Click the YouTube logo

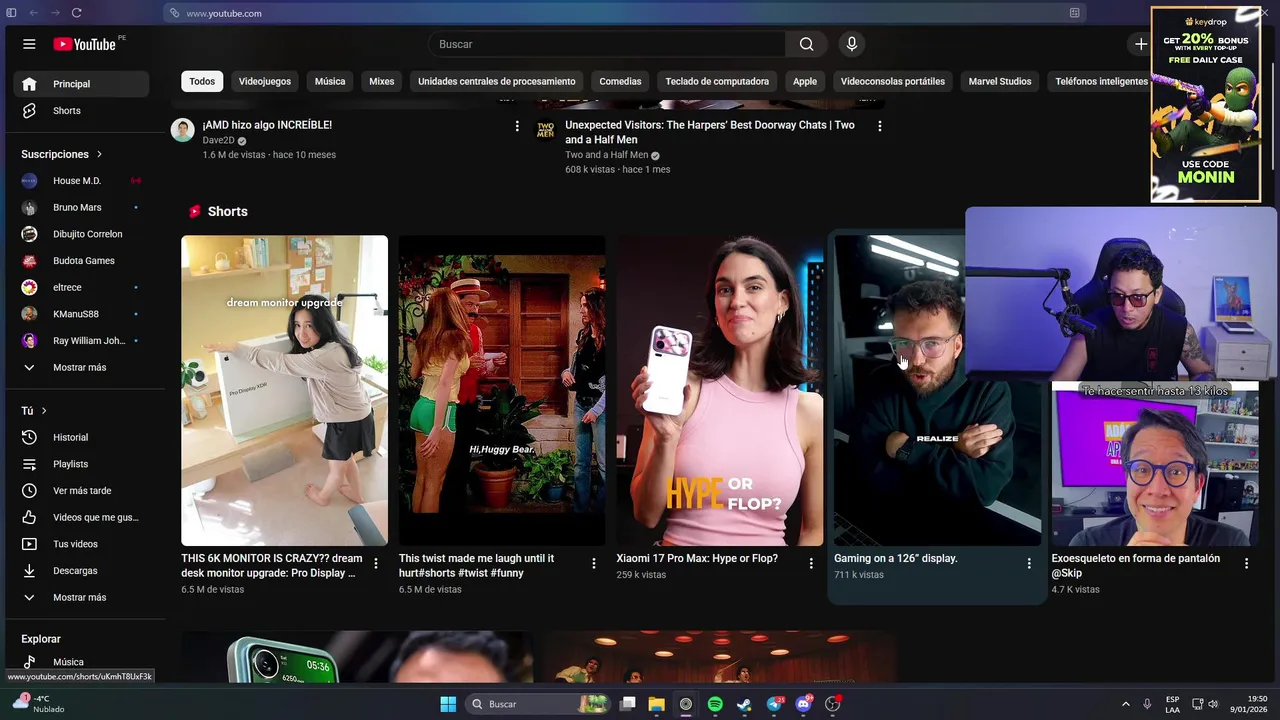point(85,44)
